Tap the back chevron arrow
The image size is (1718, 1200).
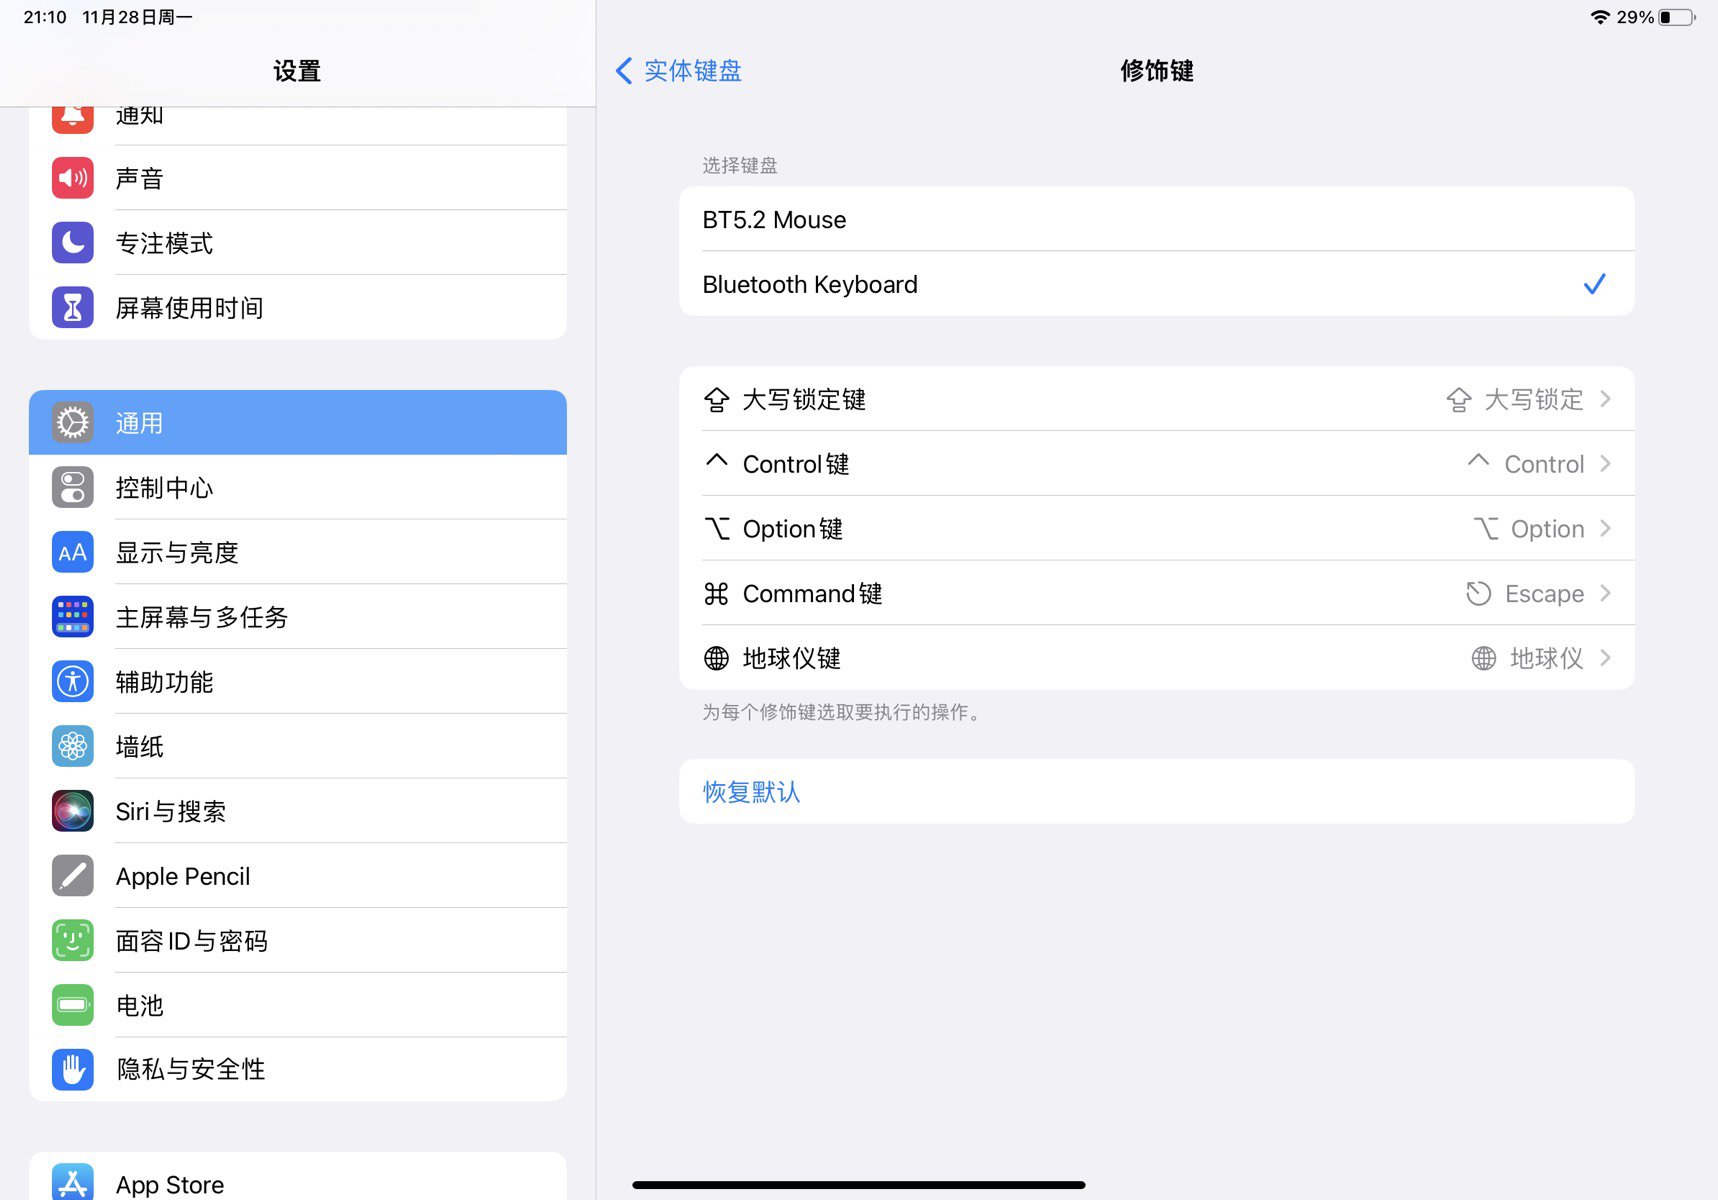tap(624, 71)
